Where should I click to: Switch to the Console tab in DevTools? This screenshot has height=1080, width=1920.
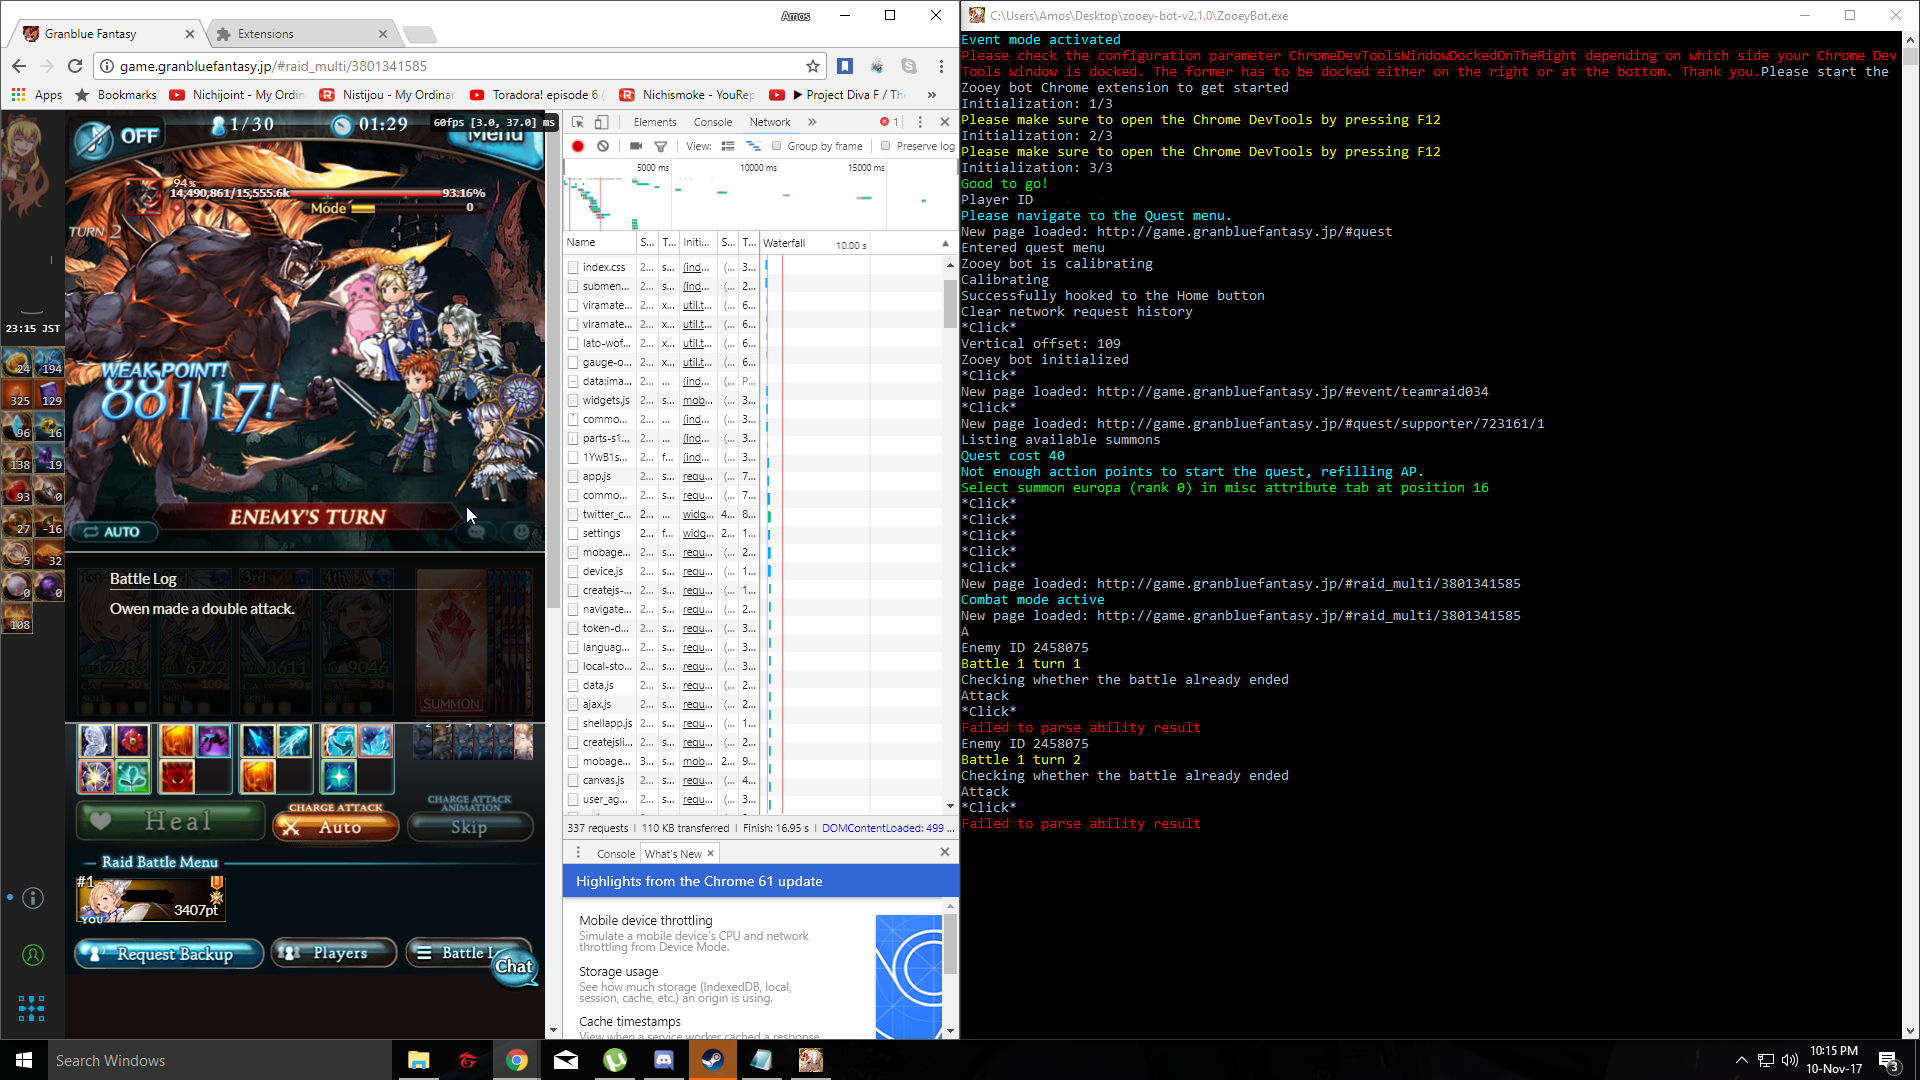[x=712, y=121]
